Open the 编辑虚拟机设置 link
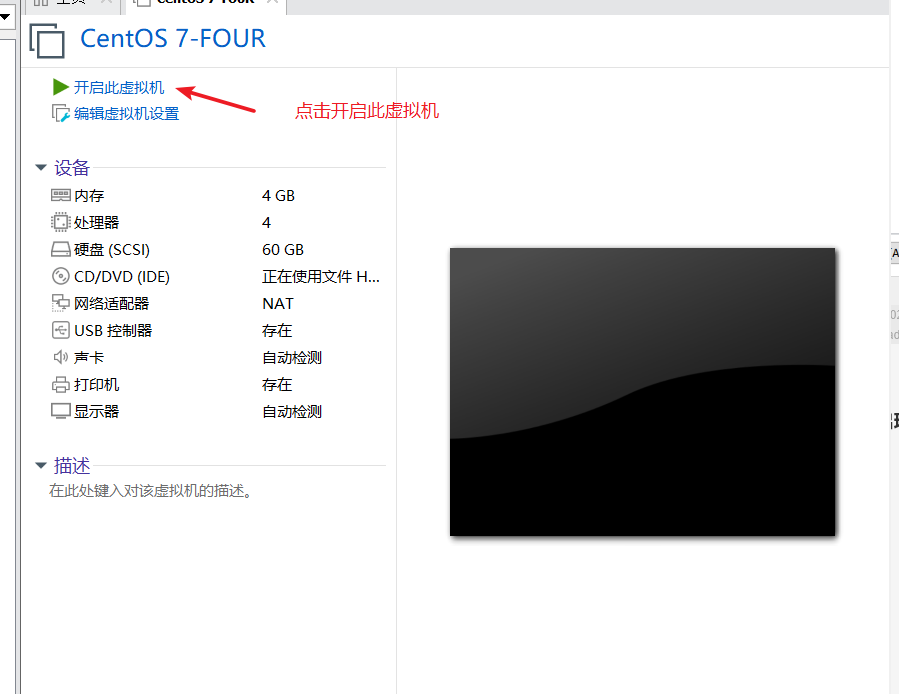The image size is (899, 694). tap(126, 114)
